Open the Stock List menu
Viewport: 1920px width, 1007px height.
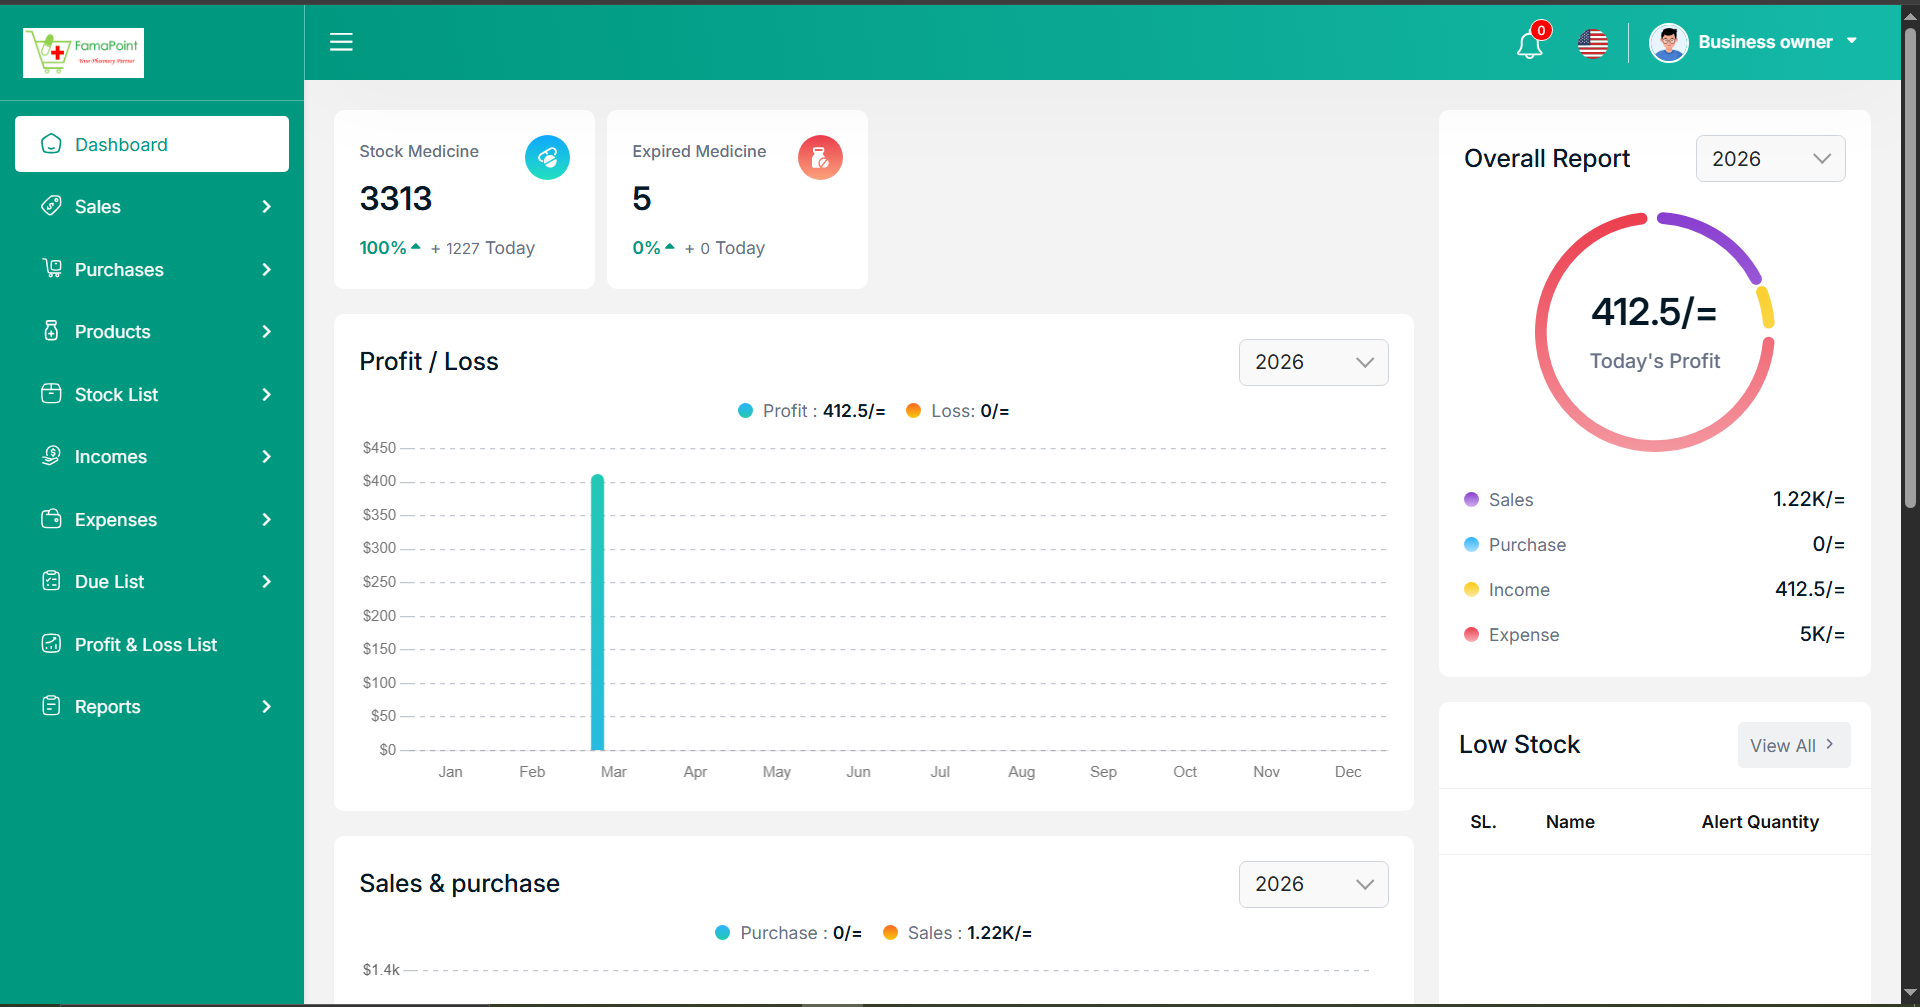(x=152, y=394)
